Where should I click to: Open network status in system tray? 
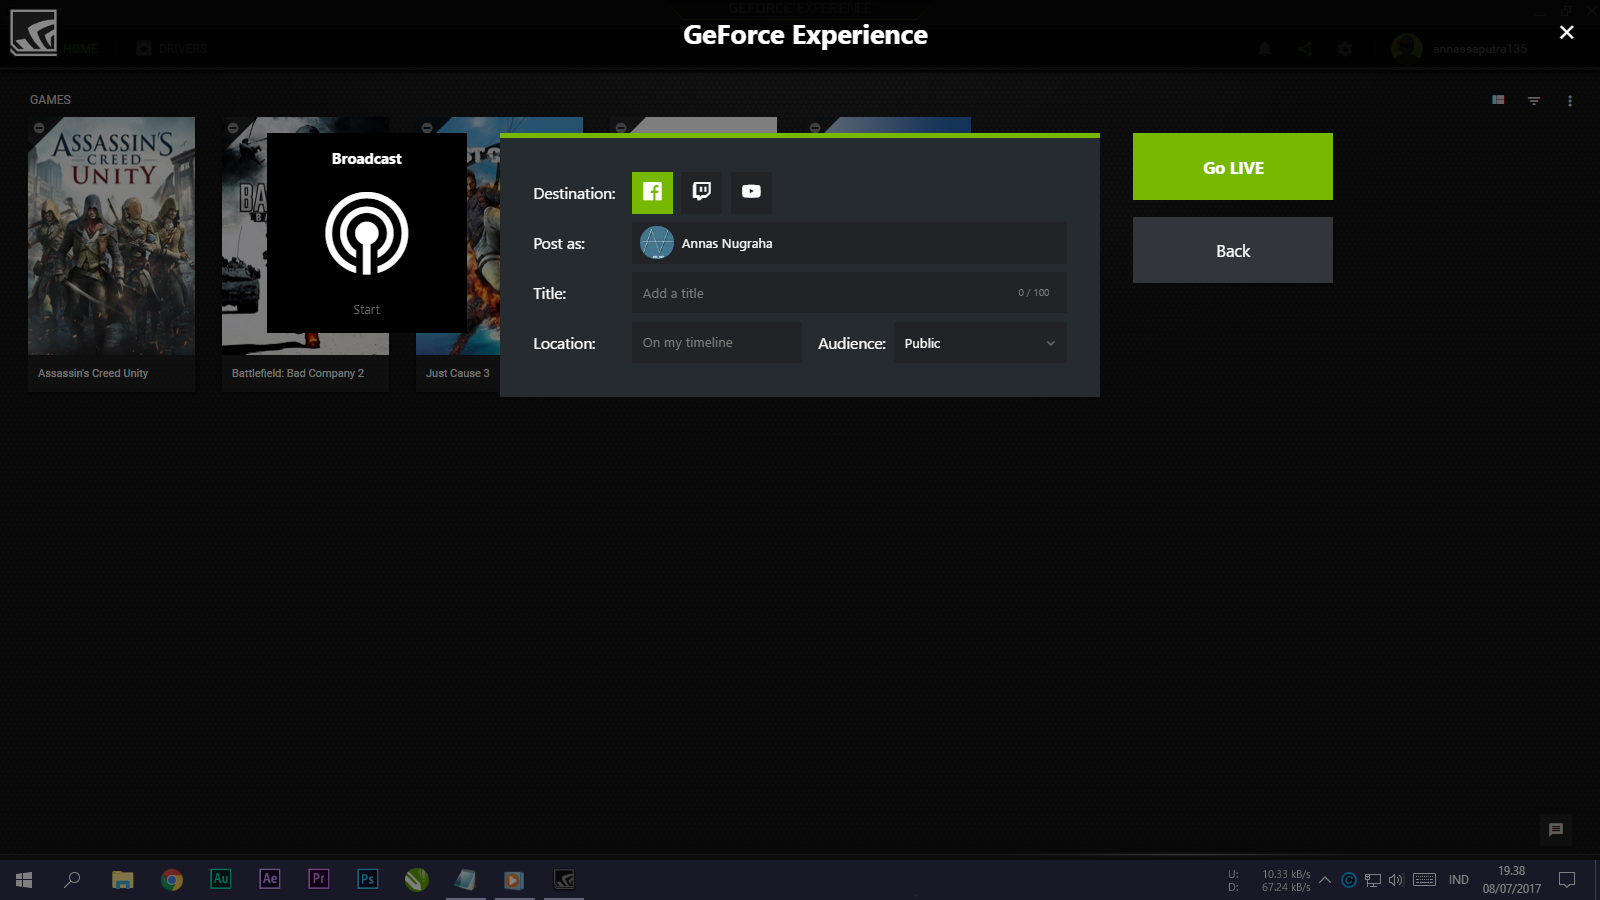[1373, 880]
